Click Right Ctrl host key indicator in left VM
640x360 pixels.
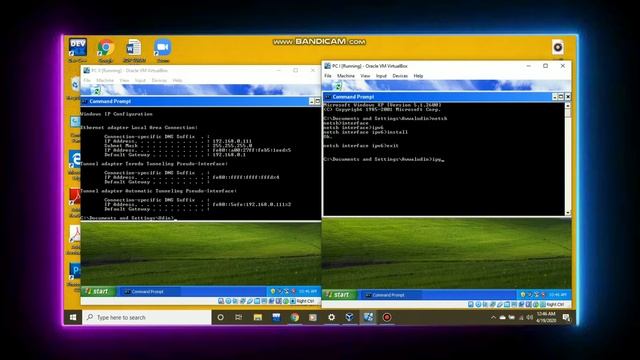pos(305,301)
